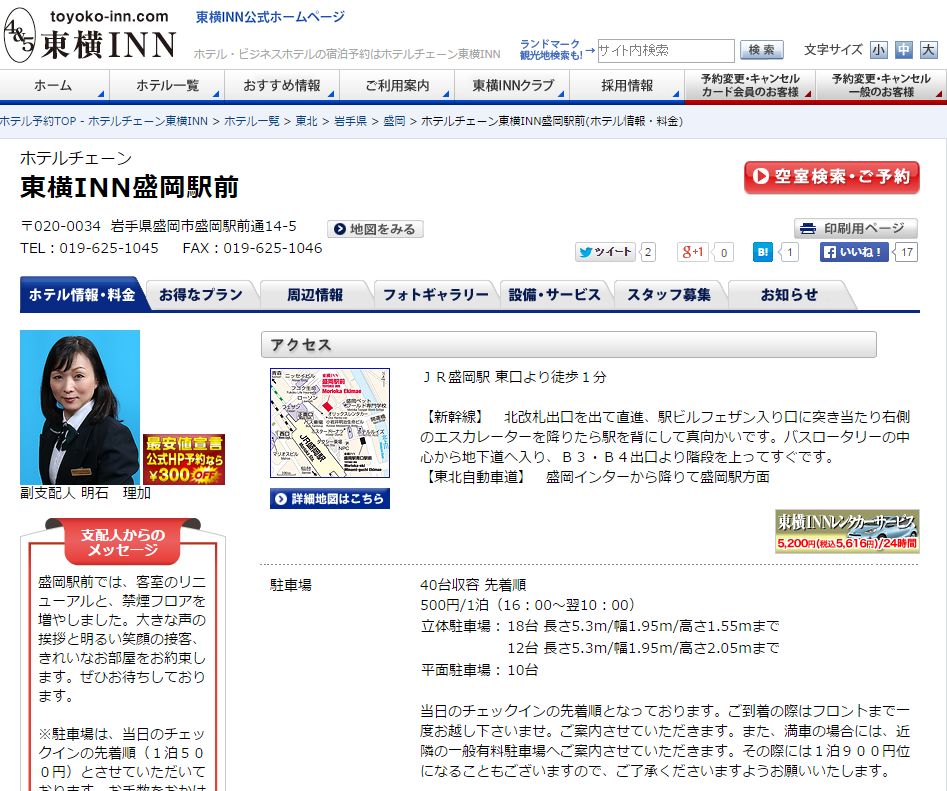This screenshot has height=791, width=947.
Task: Click the Google +1 share button
Action: point(693,252)
